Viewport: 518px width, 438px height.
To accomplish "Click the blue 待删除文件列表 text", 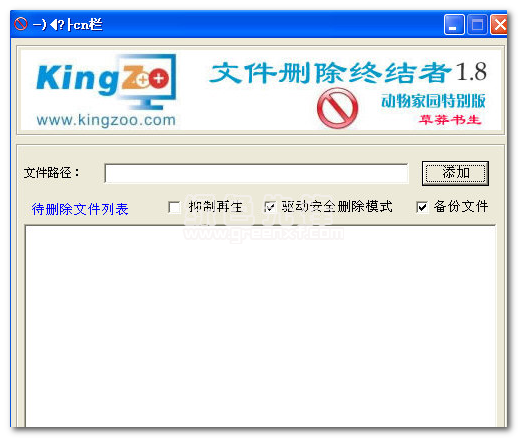I will [x=80, y=209].
